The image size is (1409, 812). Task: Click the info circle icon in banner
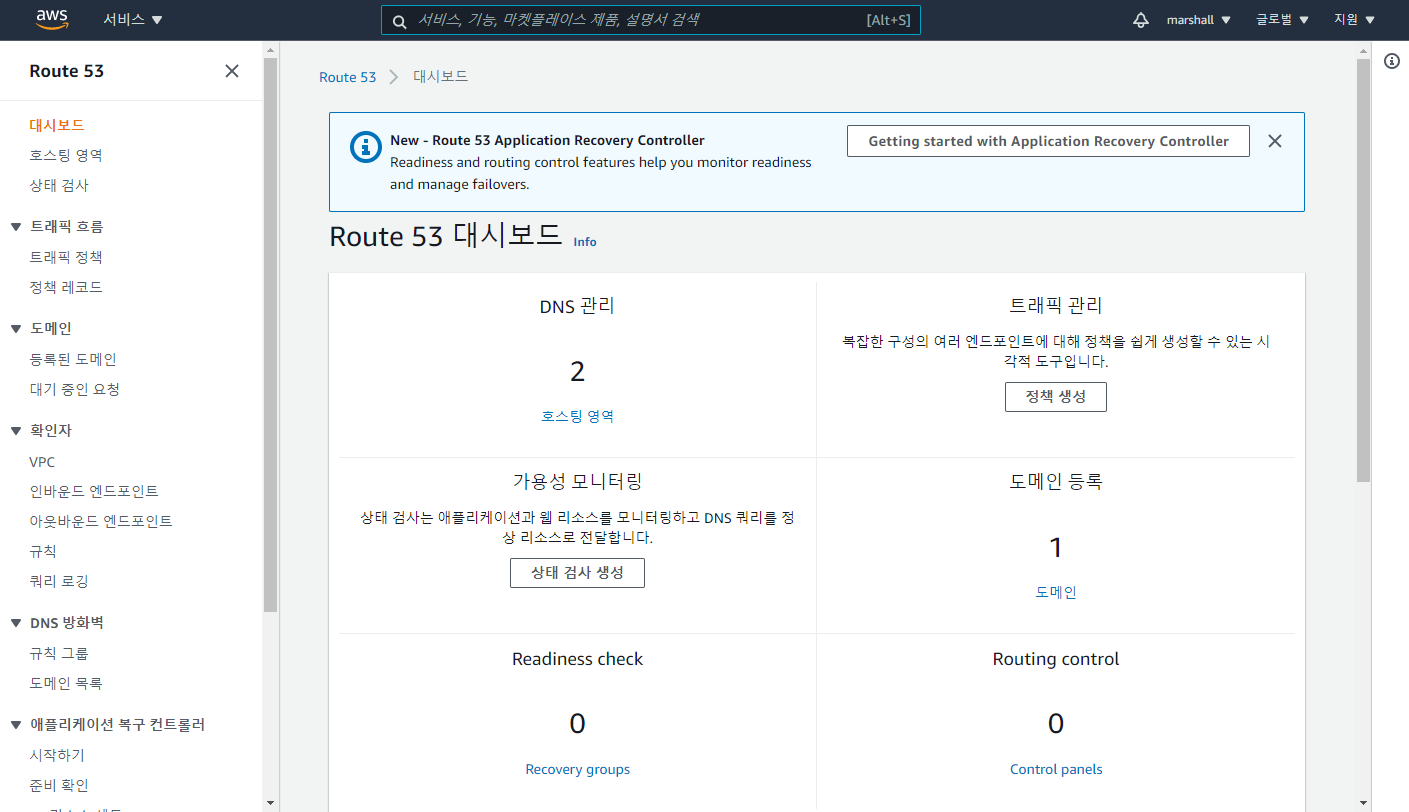coord(366,147)
